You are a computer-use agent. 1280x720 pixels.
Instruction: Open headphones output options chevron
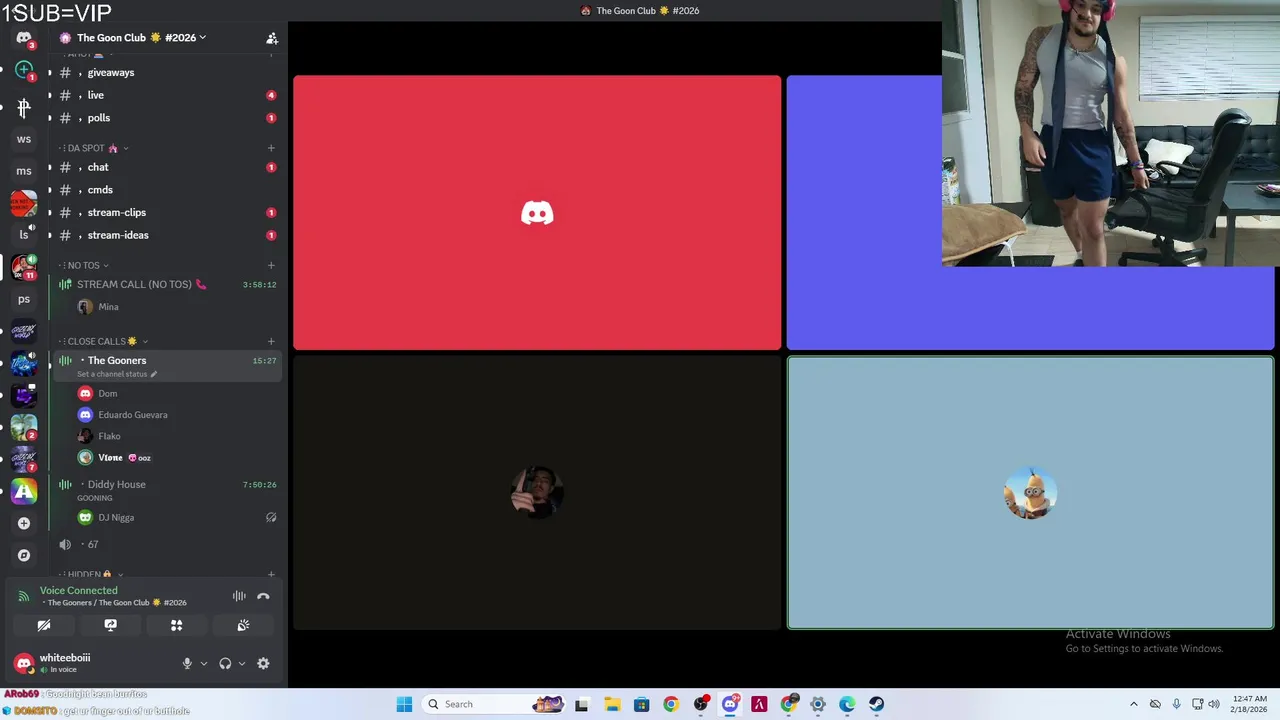[242, 663]
